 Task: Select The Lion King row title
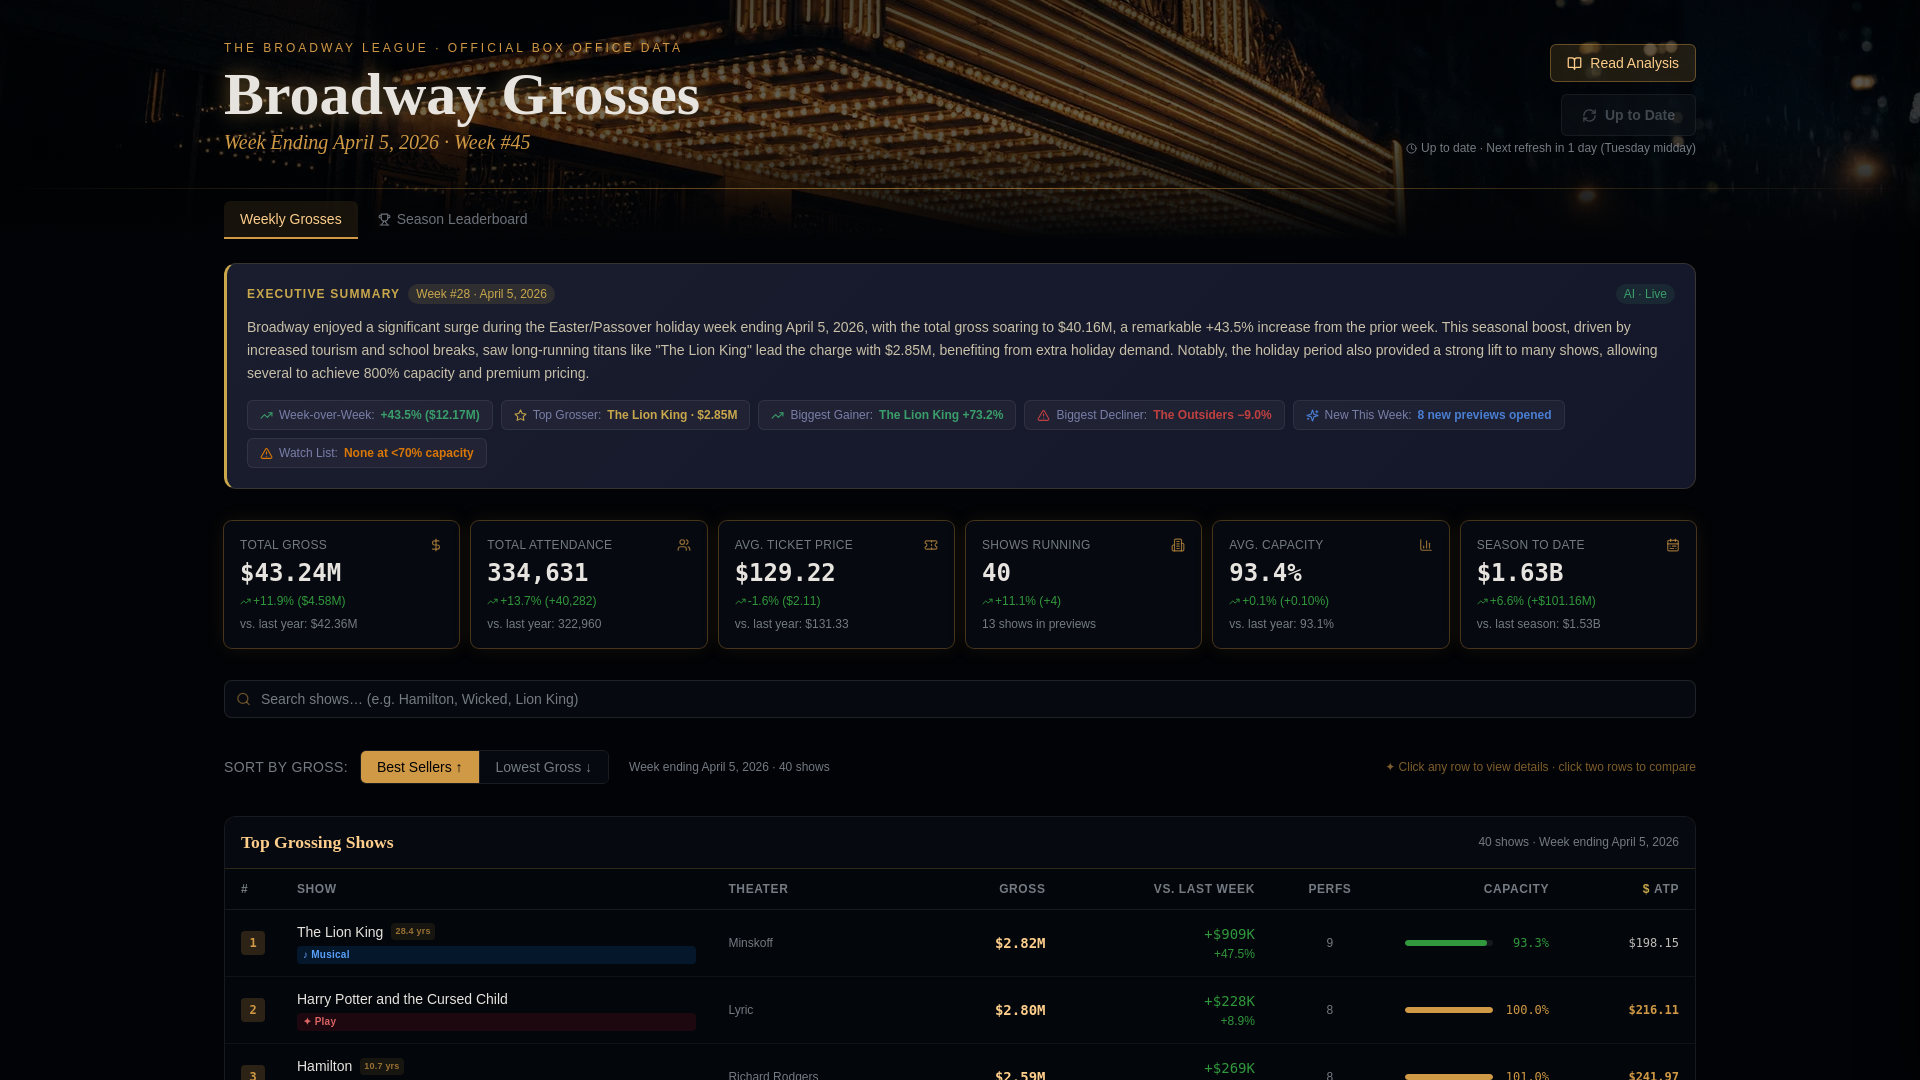tap(340, 932)
